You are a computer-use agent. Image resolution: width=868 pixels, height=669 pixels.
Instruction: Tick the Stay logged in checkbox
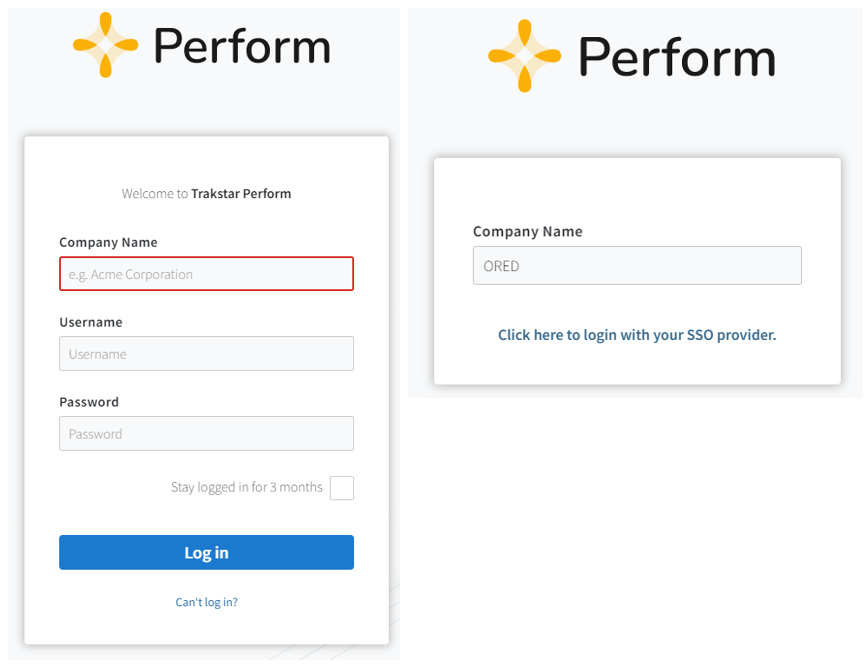pyautogui.click(x=342, y=488)
